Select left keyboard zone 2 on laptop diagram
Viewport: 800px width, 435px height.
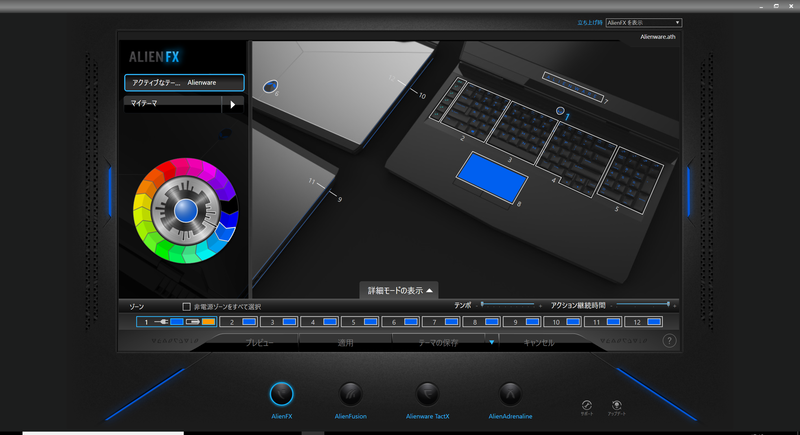tap(476, 110)
